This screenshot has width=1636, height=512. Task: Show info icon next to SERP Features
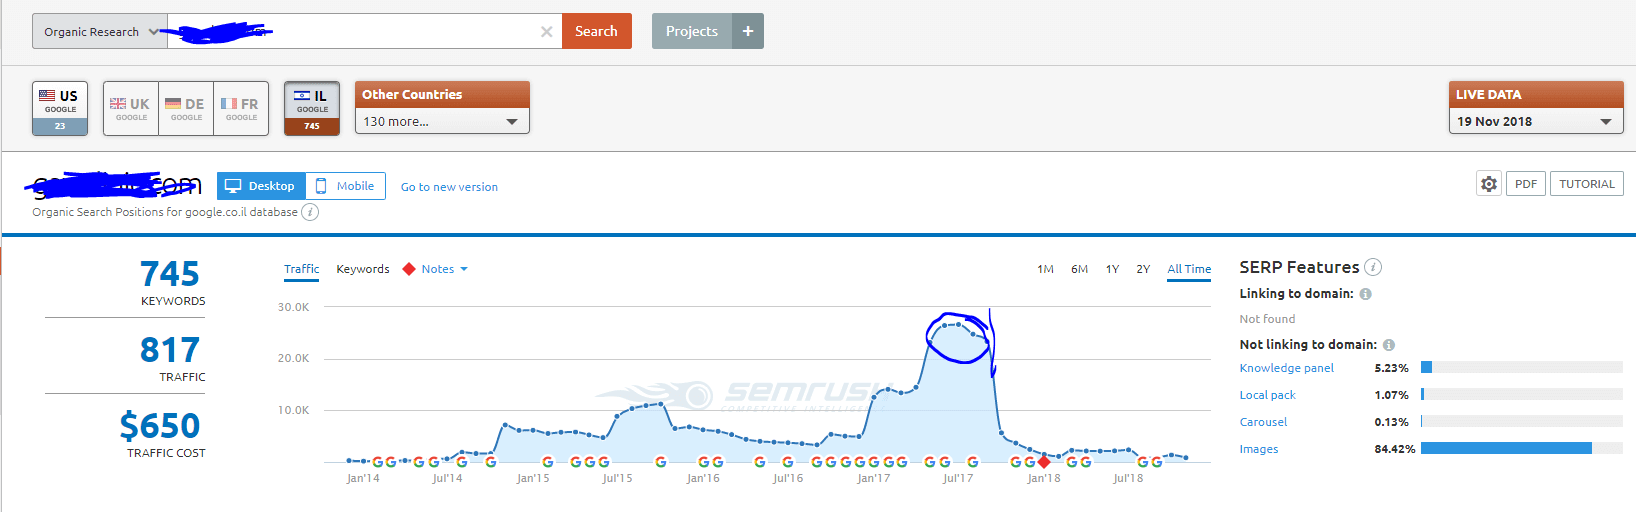tap(1373, 267)
